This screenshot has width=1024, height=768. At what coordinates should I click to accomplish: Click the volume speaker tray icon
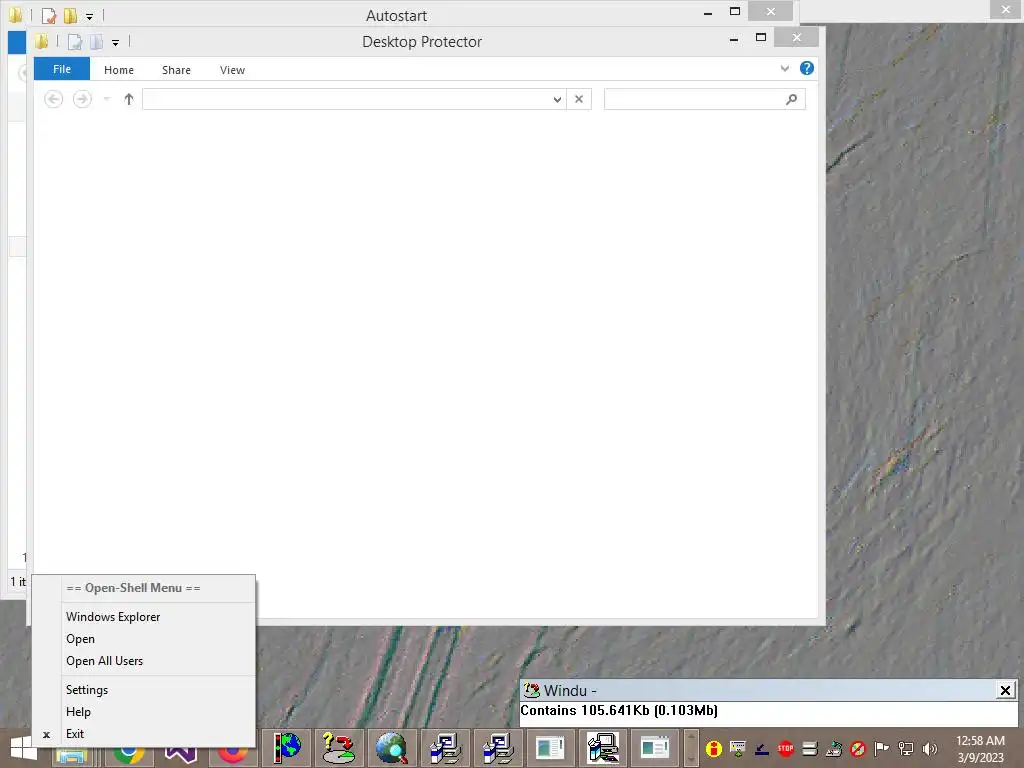(x=929, y=748)
